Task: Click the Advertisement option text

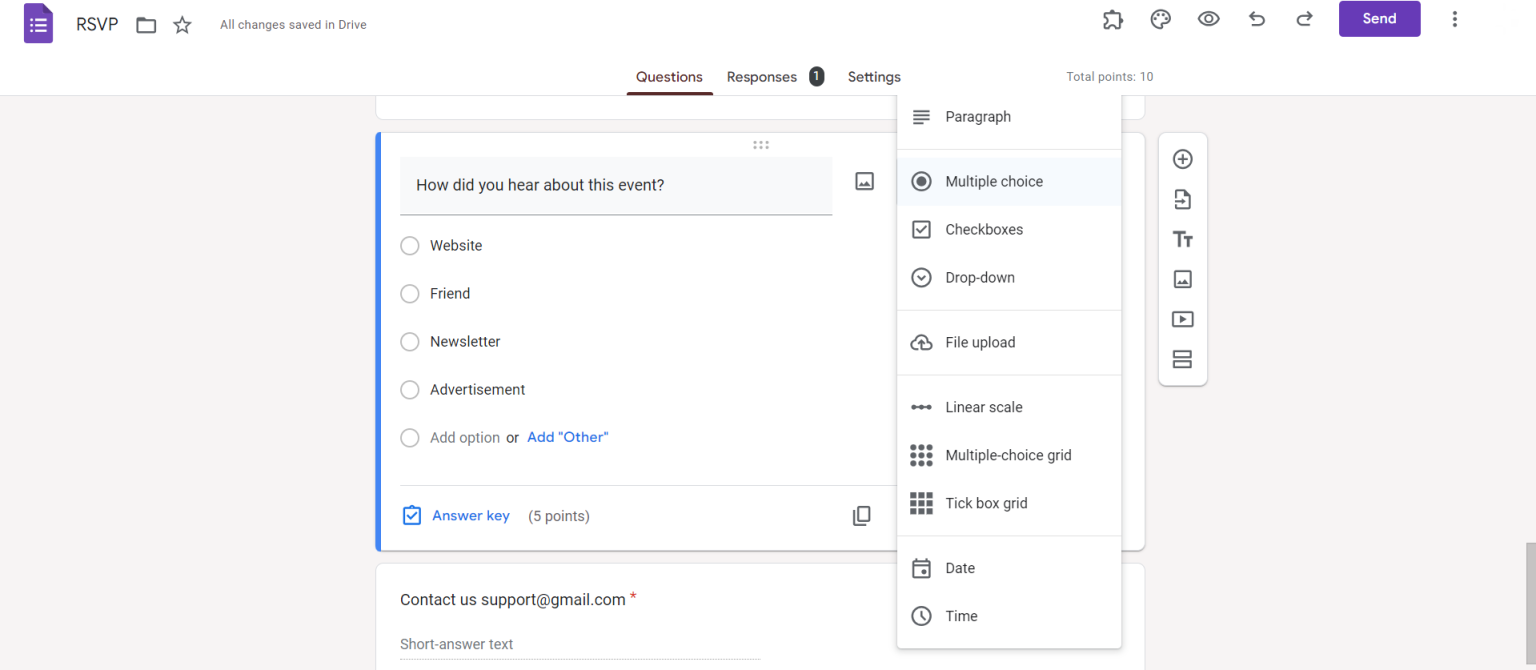Action: pyautogui.click(x=478, y=389)
